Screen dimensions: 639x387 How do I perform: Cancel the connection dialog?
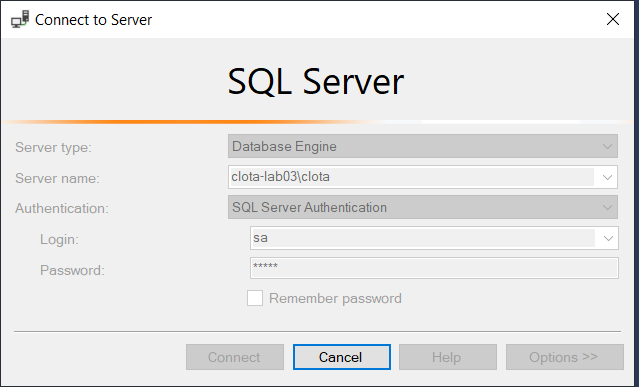[342, 357]
